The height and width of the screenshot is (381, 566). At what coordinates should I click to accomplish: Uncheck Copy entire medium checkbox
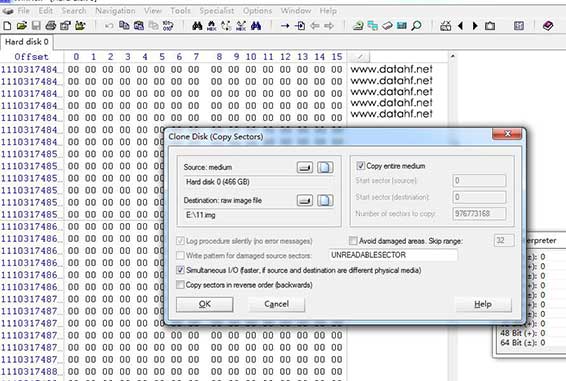[x=360, y=166]
